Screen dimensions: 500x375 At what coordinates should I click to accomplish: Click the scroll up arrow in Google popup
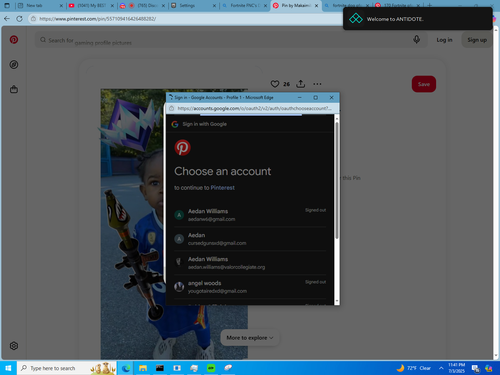[337, 118]
